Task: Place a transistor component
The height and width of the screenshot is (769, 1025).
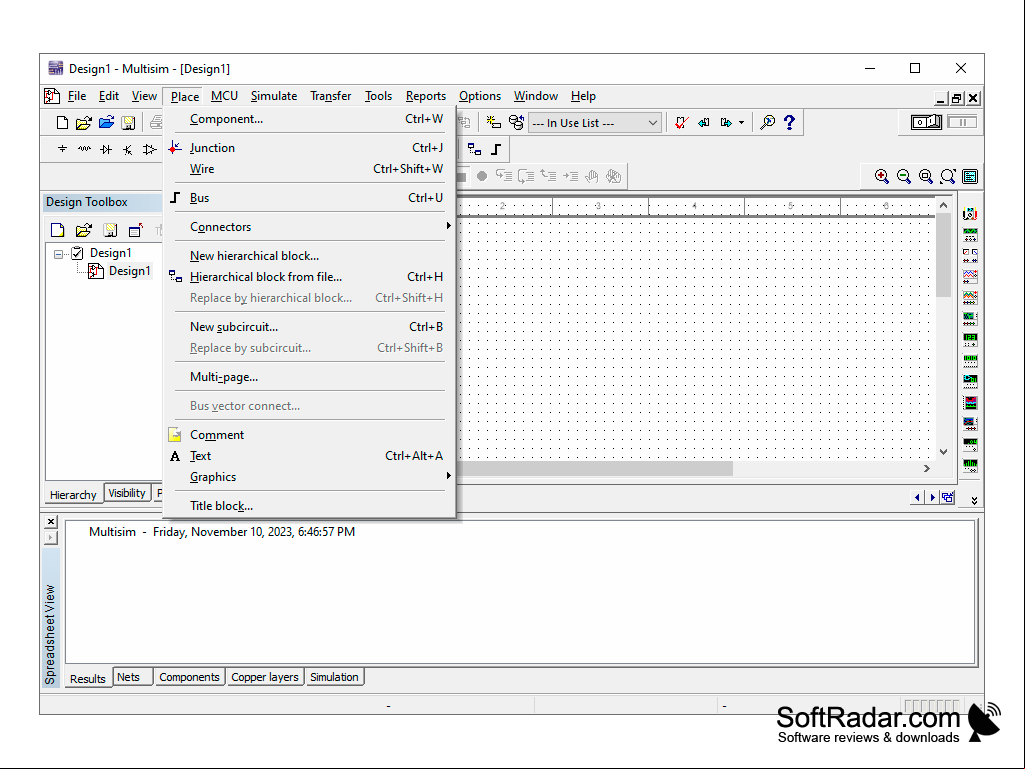Action: 127,149
